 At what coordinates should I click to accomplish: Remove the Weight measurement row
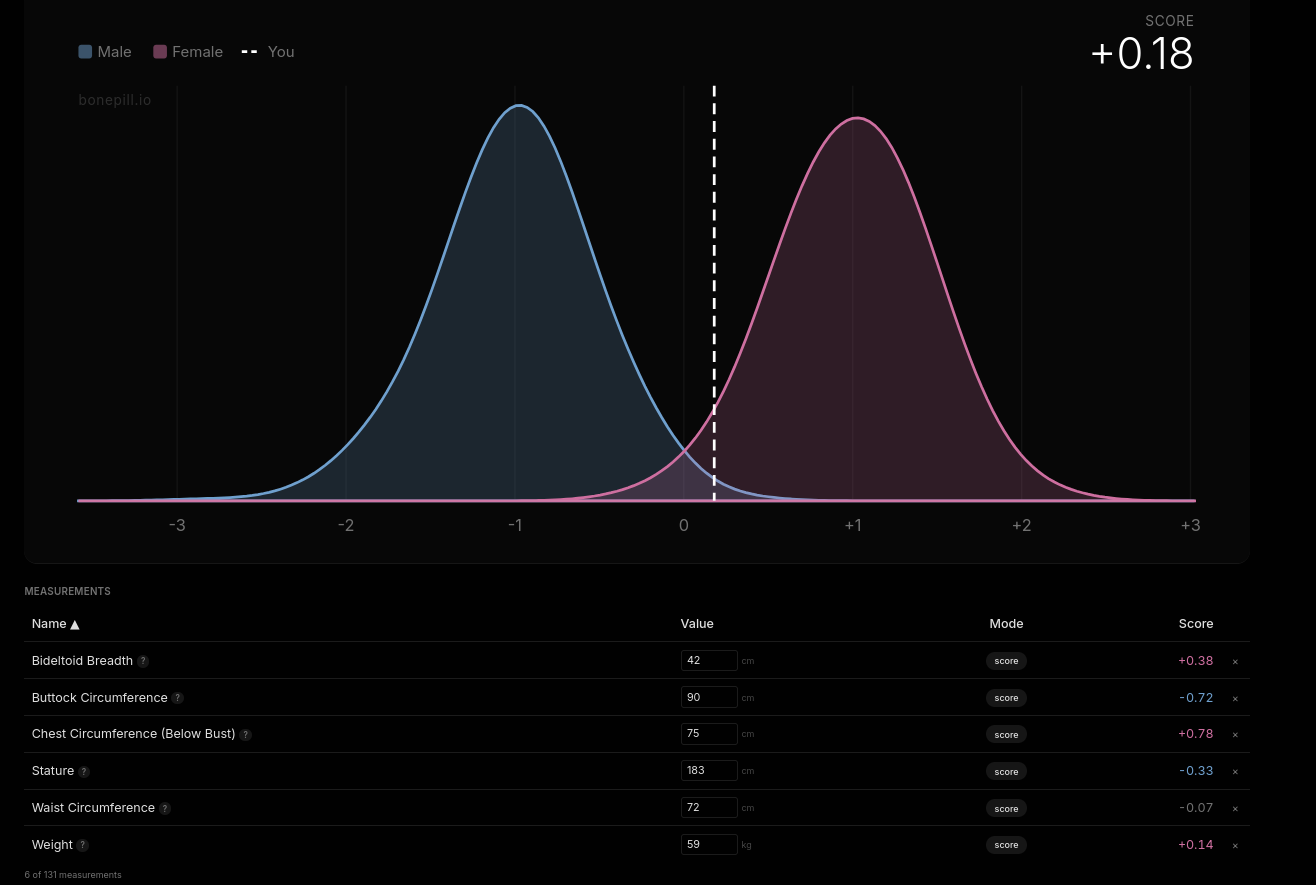[1235, 845]
